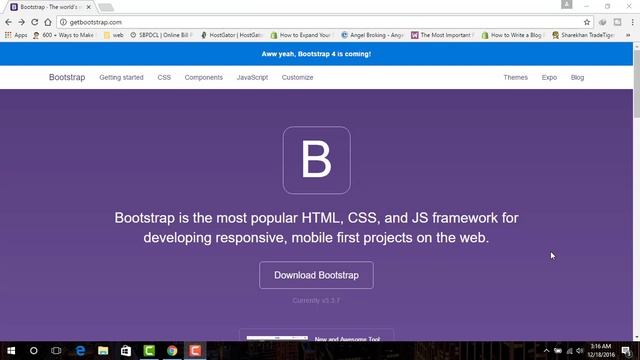Click the 'Bootstrap 4 is coming' banner
This screenshot has height=360, width=640.
pos(316,54)
